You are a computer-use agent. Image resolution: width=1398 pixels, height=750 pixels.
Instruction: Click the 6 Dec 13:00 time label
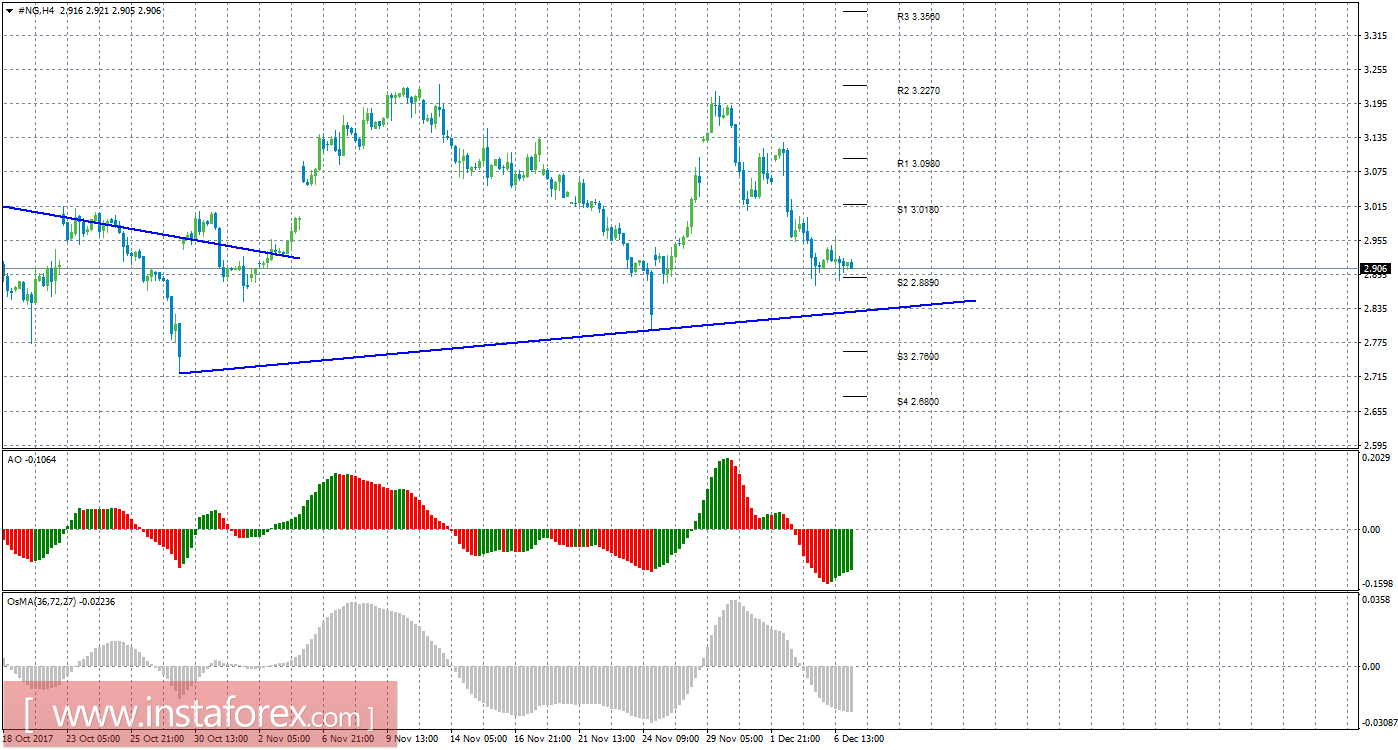(858, 739)
